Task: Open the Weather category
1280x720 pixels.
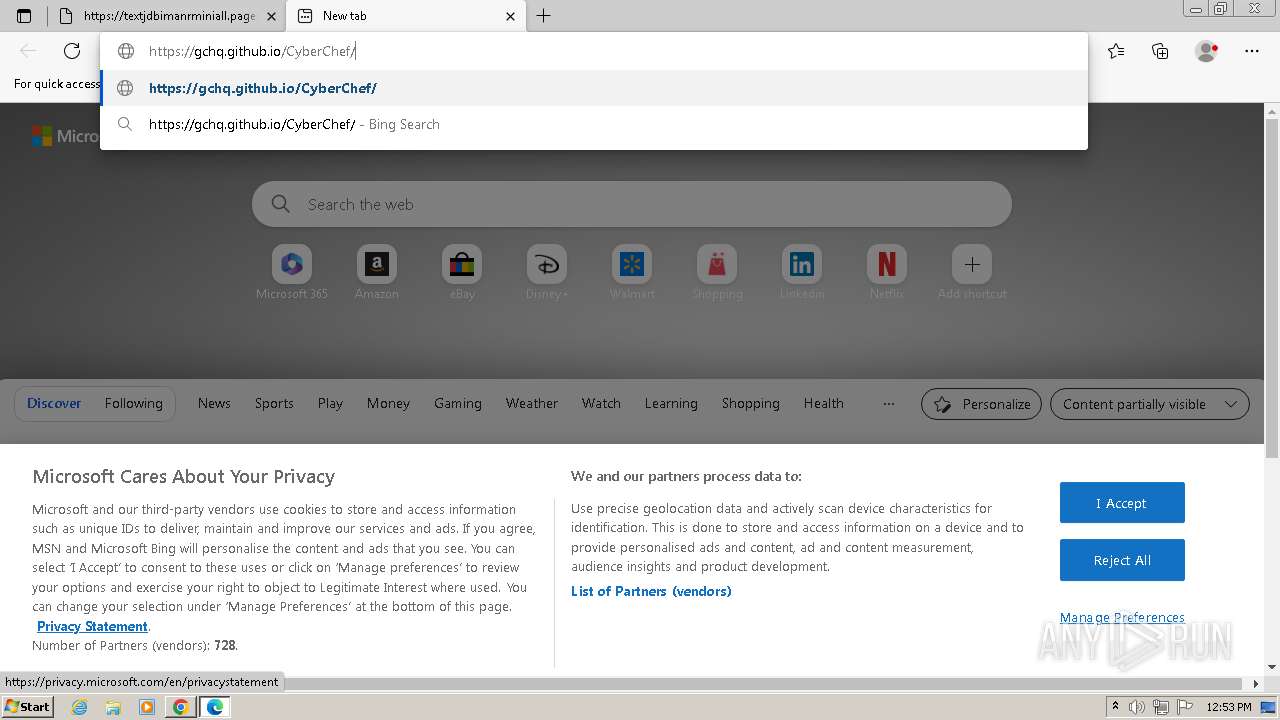Action: 531,404
